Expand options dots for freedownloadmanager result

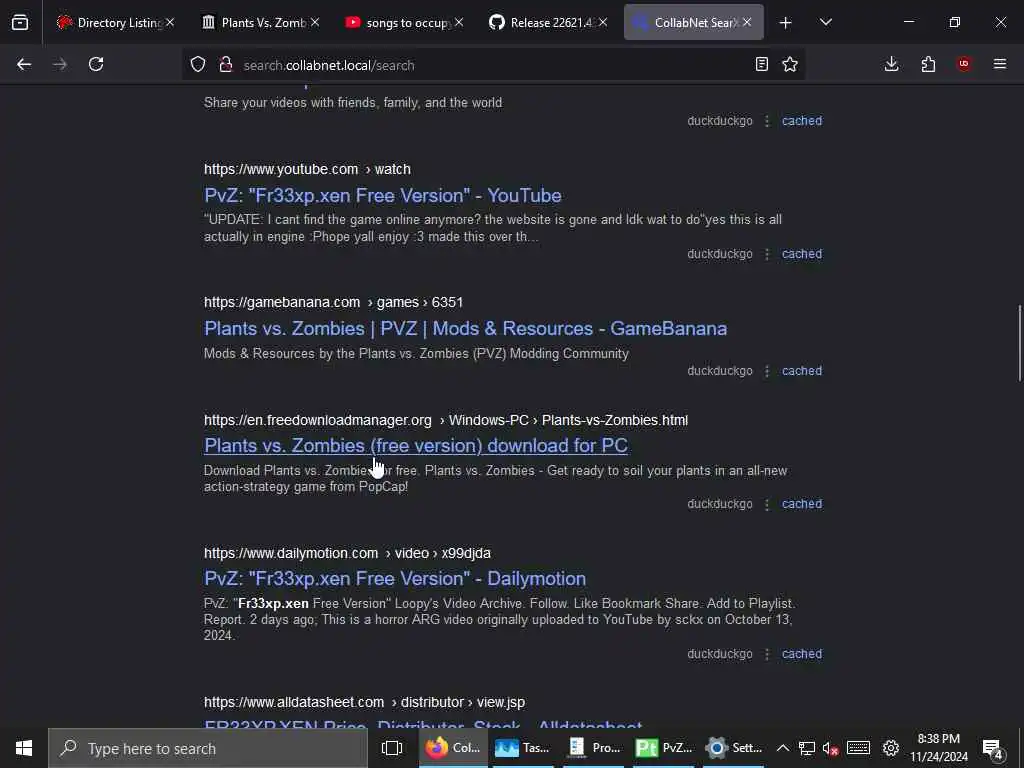point(767,504)
